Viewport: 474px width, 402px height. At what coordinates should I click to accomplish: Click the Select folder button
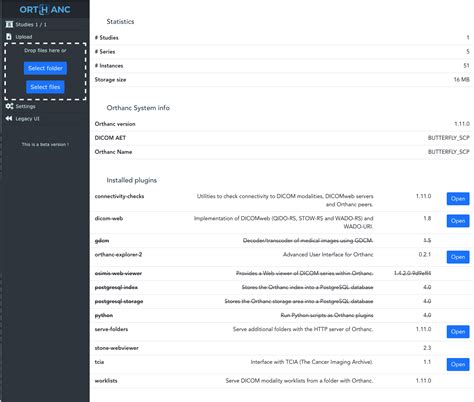coord(45,68)
